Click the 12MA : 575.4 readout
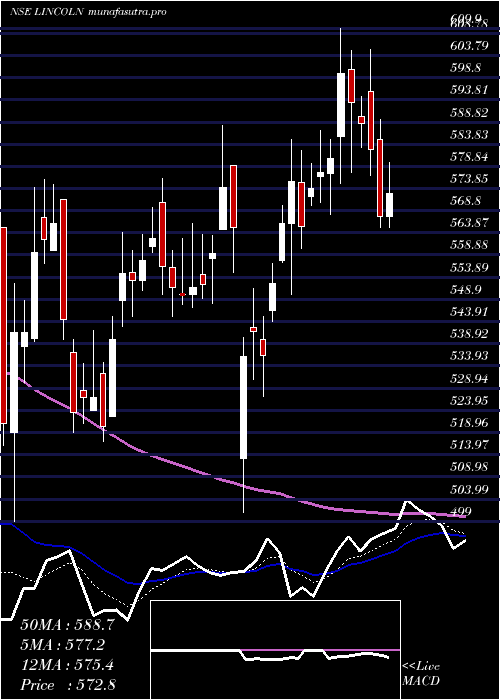The width and height of the screenshot is (500, 700). click(68, 665)
